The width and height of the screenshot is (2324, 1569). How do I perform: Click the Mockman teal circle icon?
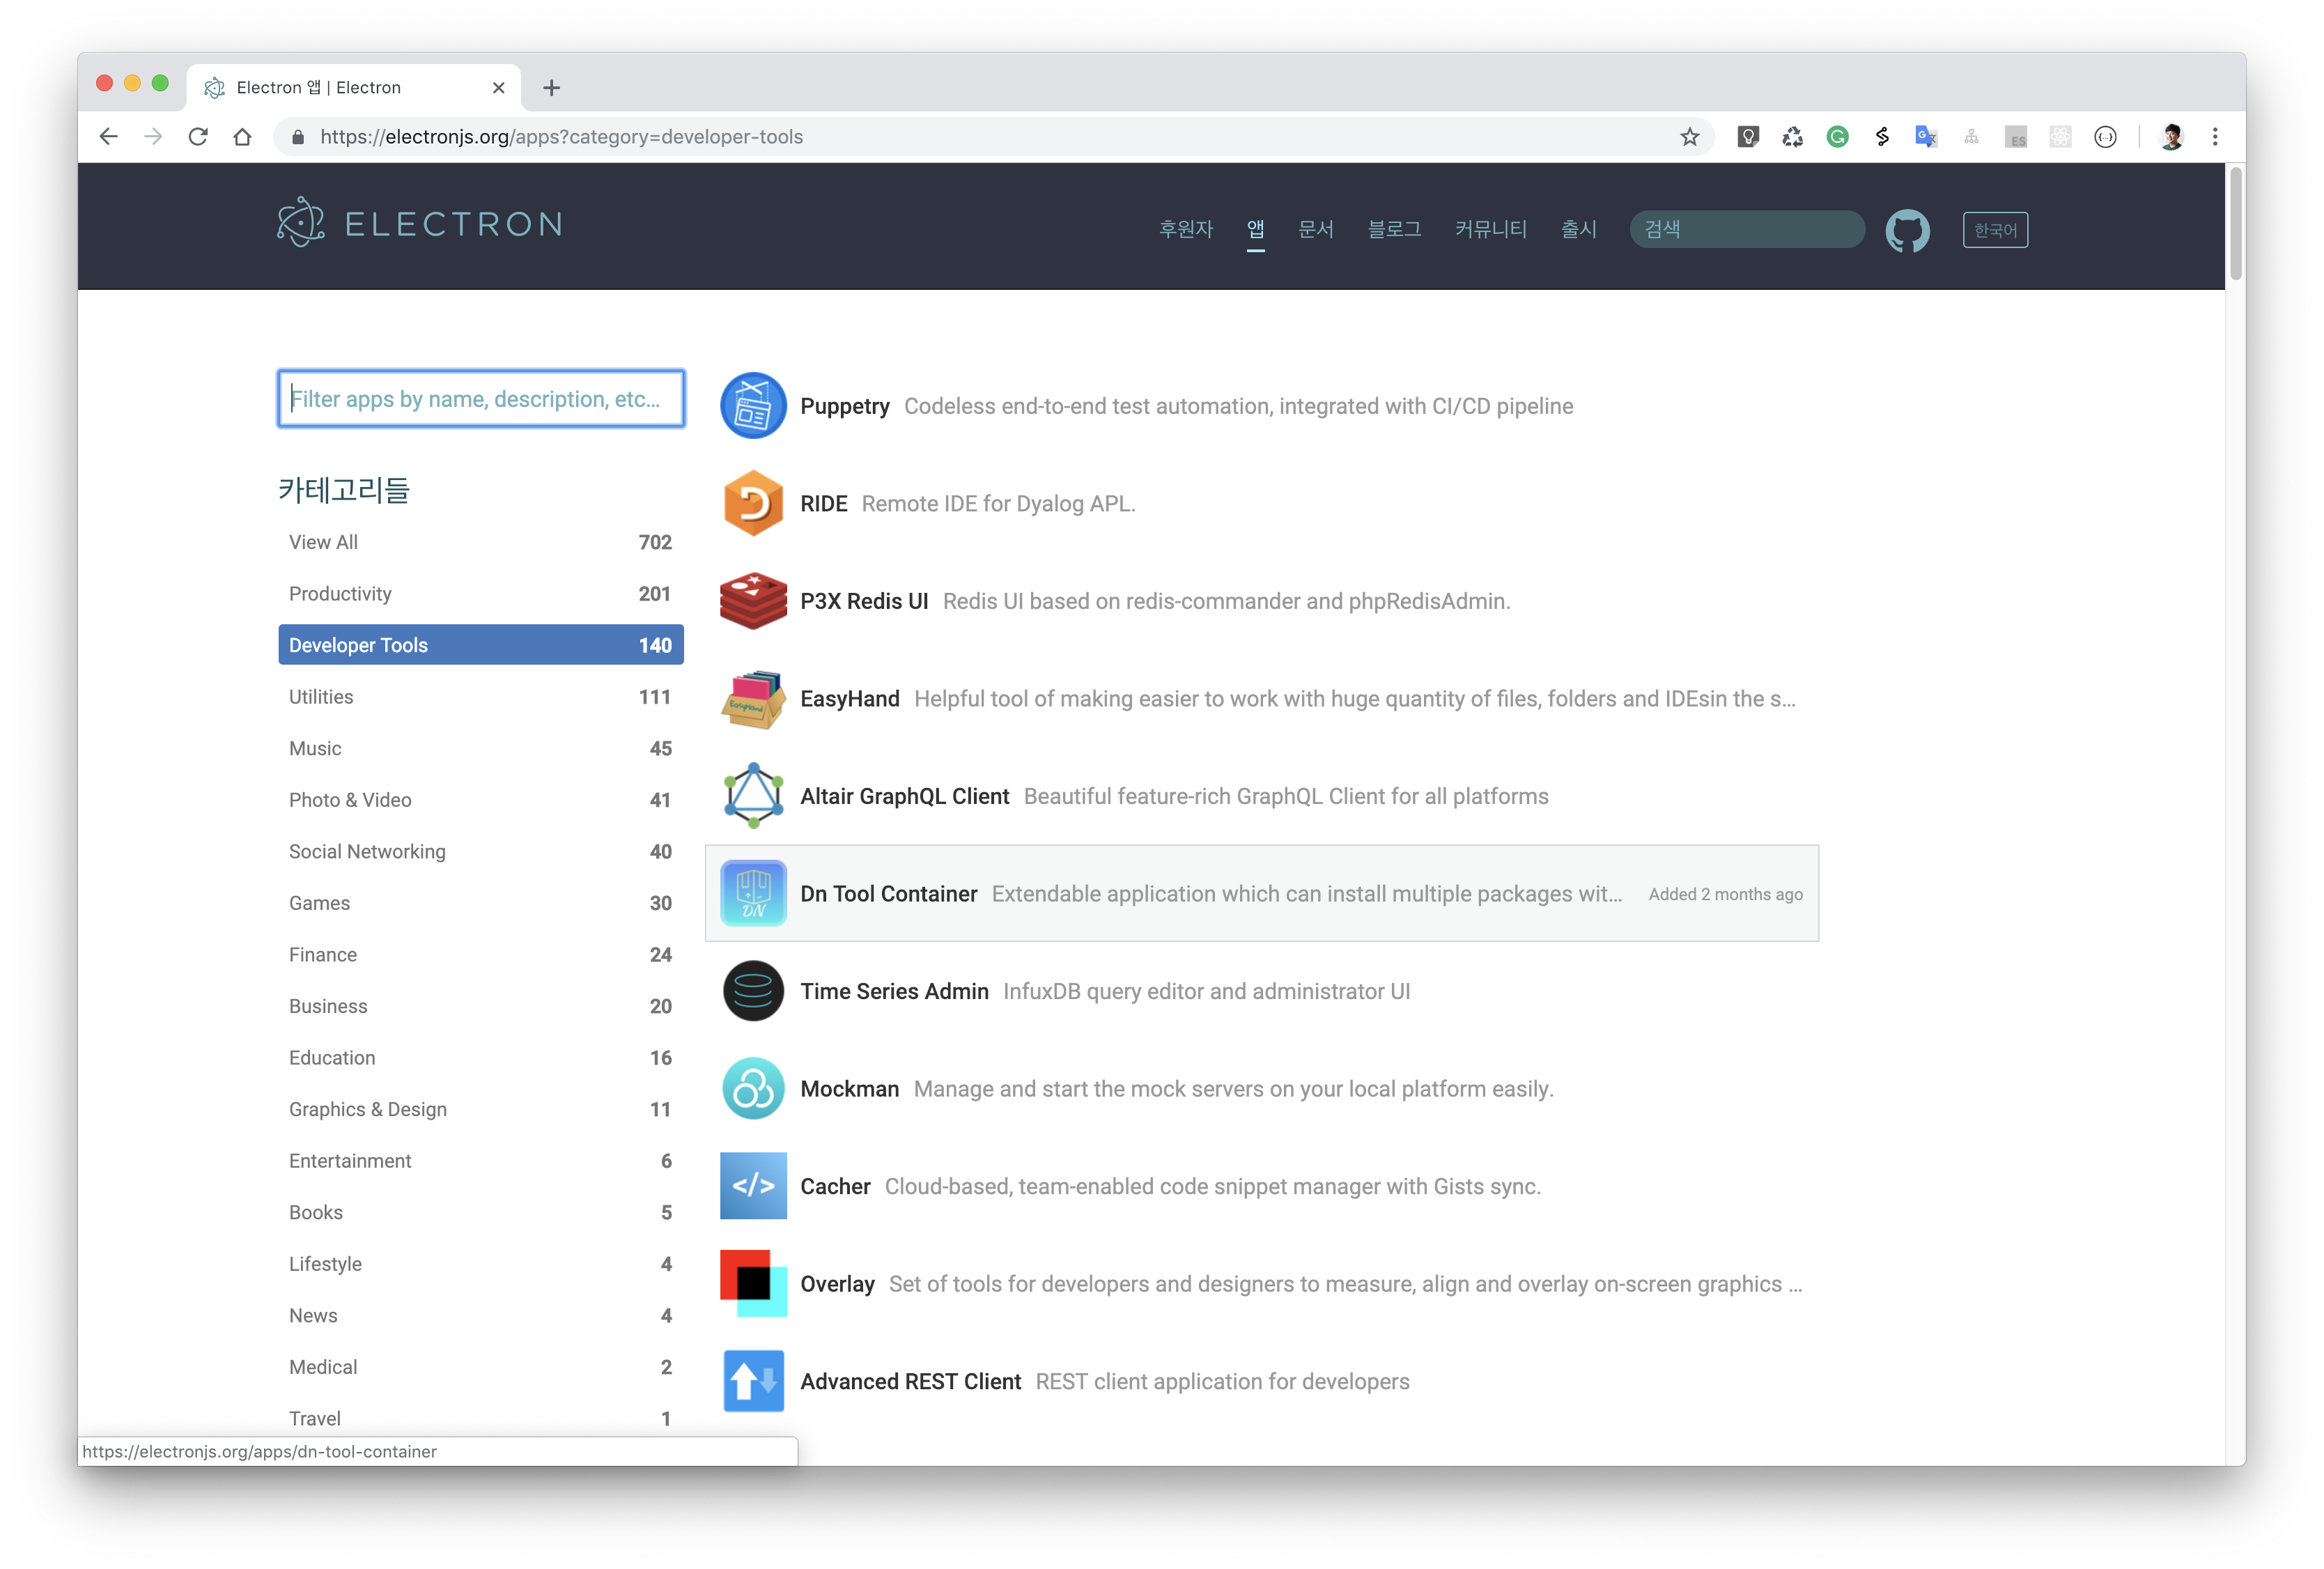click(x=753, y=1088)
